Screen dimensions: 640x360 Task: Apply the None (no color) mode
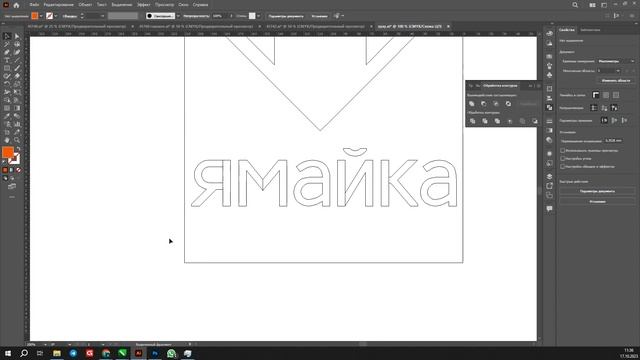click(18, 170)
